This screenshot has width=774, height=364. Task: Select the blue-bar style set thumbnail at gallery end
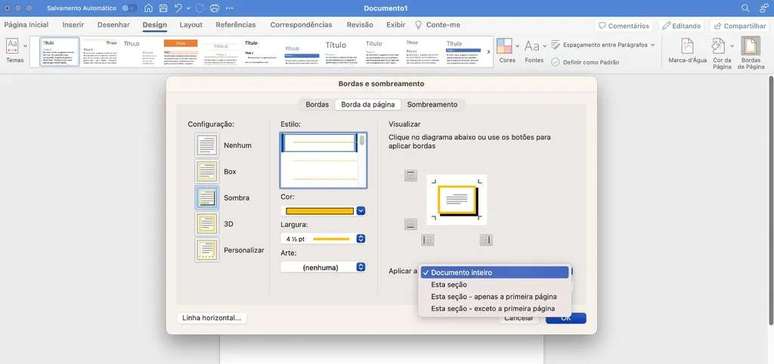[x=464, y=51]
